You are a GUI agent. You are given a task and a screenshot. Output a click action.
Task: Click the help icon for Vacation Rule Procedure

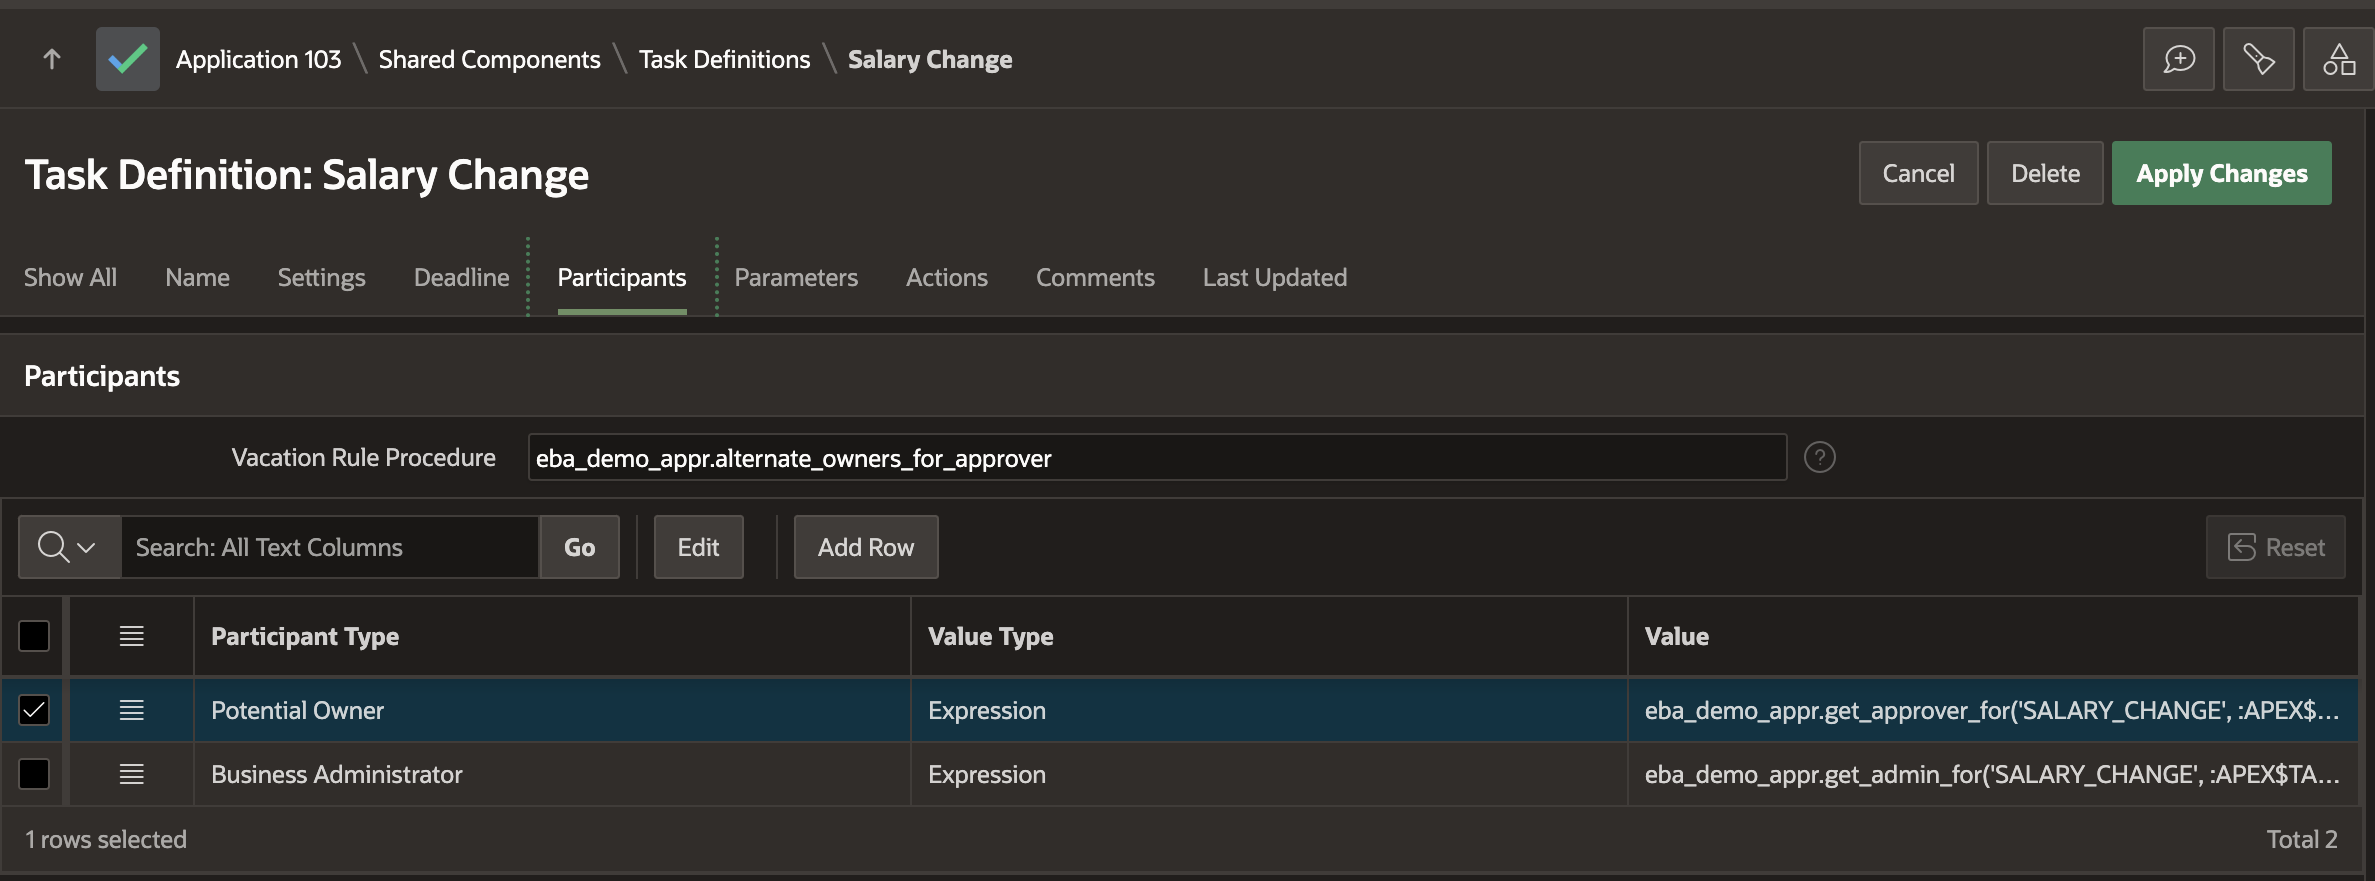(x=1819, y=457)
